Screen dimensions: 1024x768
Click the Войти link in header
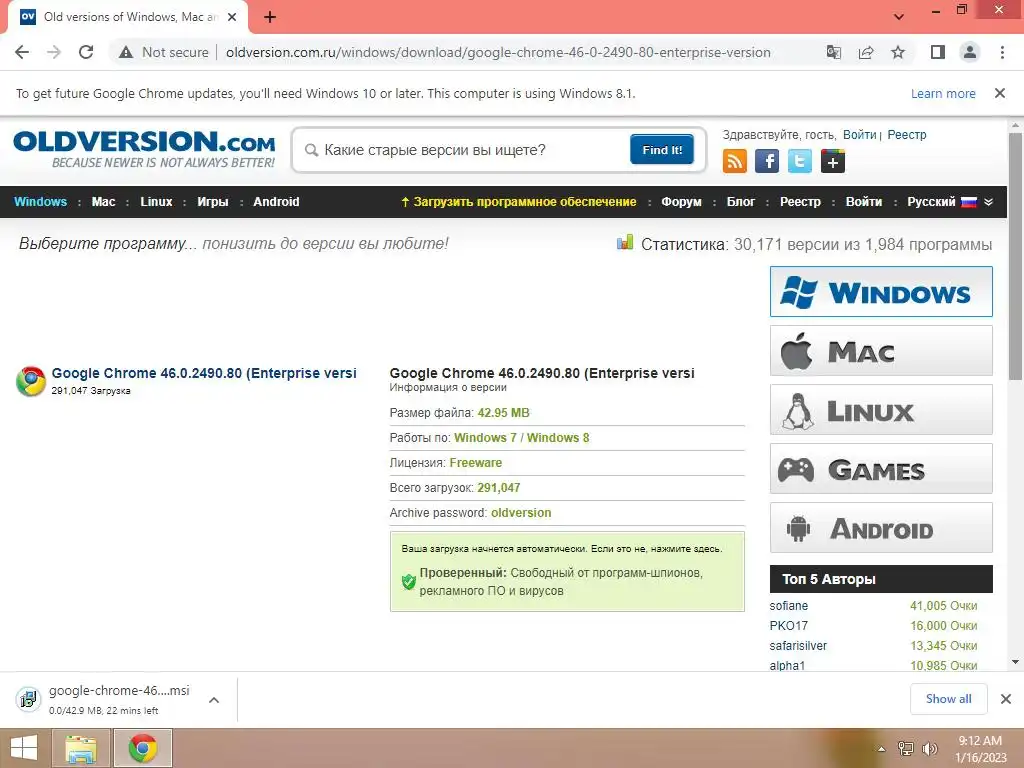click(x=859, y=135)
